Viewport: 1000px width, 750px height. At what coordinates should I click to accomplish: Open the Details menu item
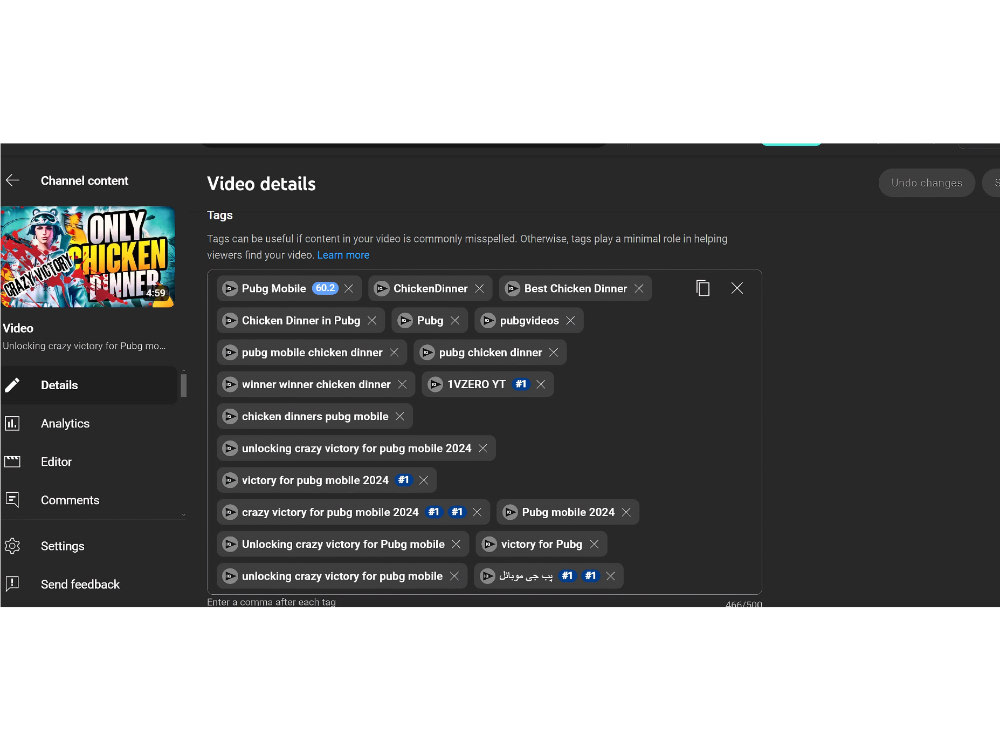point(89,385)
